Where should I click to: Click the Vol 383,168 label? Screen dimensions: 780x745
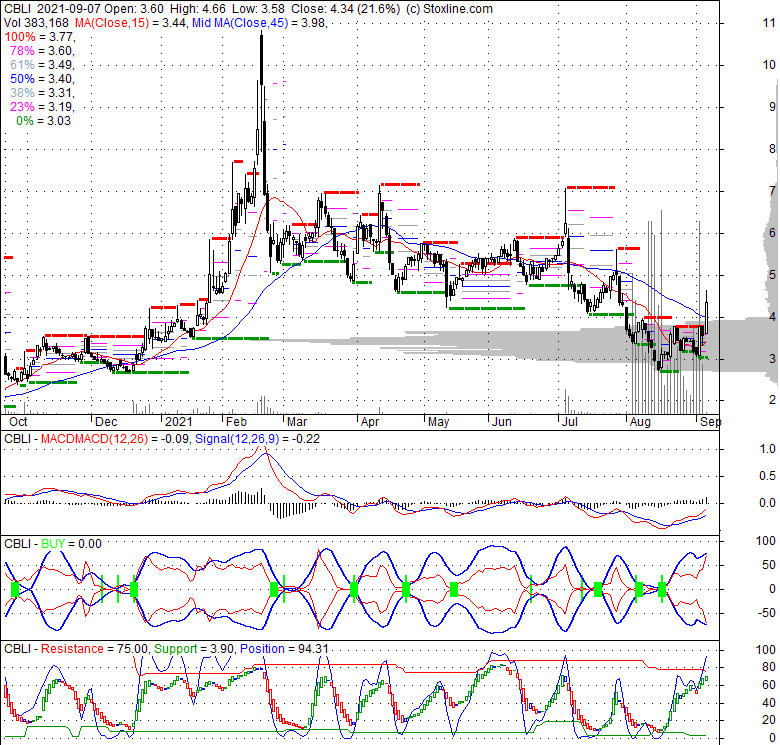[37, 23]
